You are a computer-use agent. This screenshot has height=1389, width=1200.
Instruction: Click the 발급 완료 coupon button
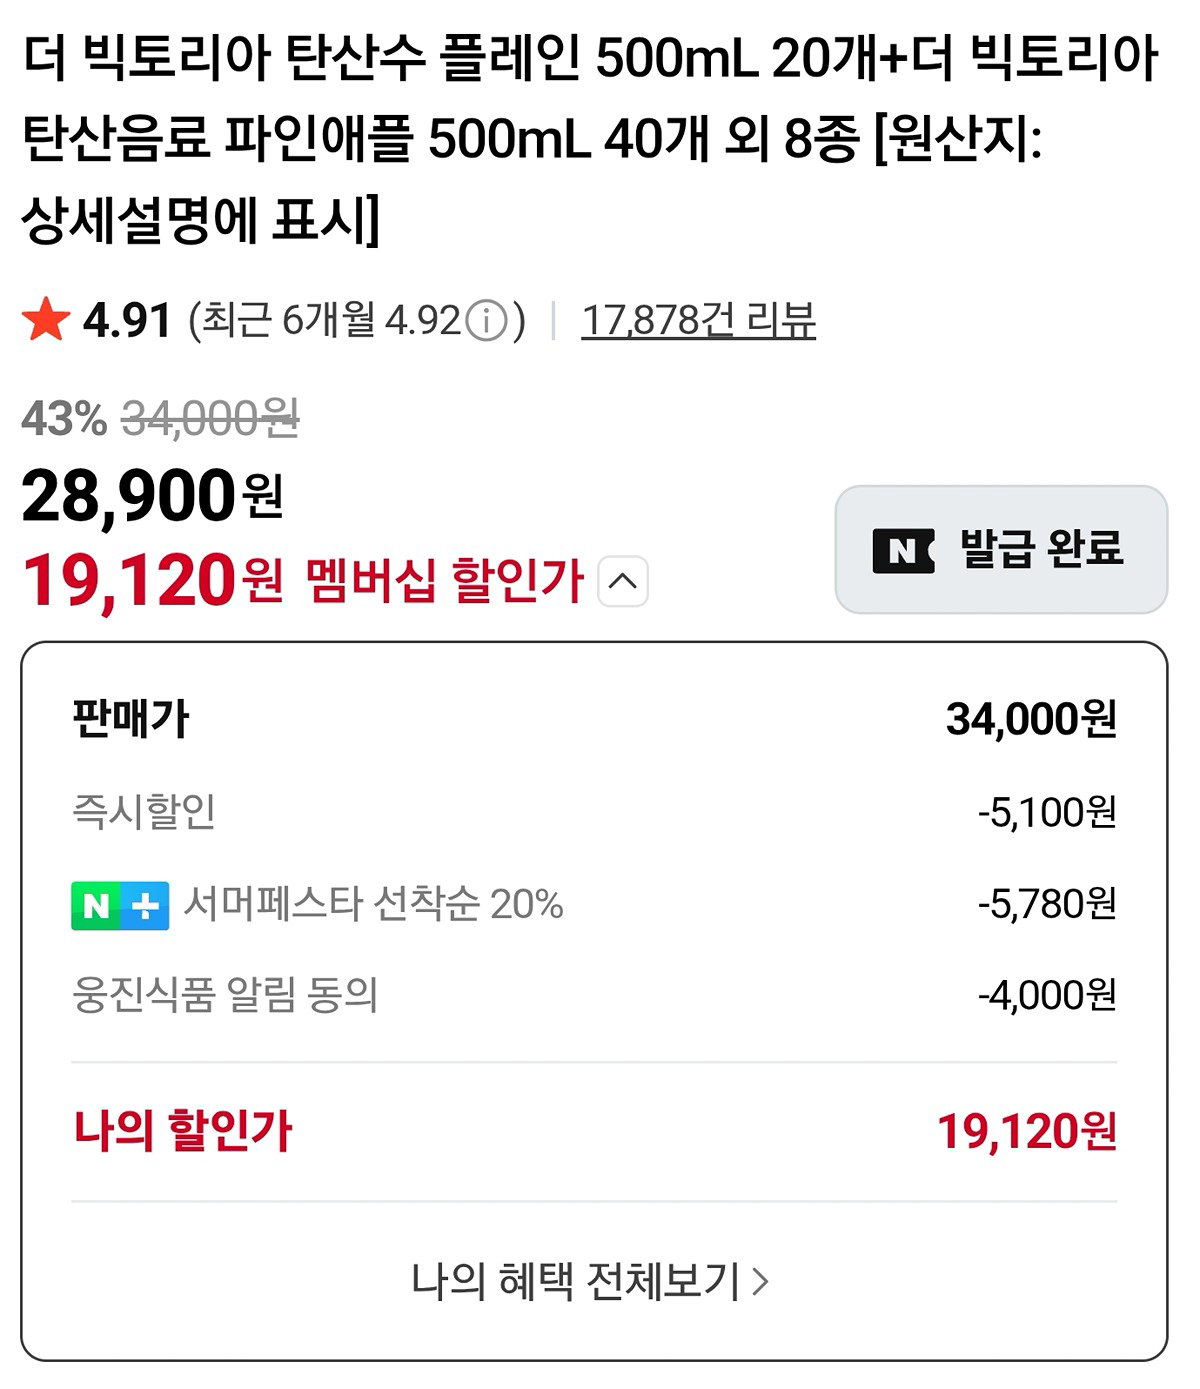[x=1001, y=550]
